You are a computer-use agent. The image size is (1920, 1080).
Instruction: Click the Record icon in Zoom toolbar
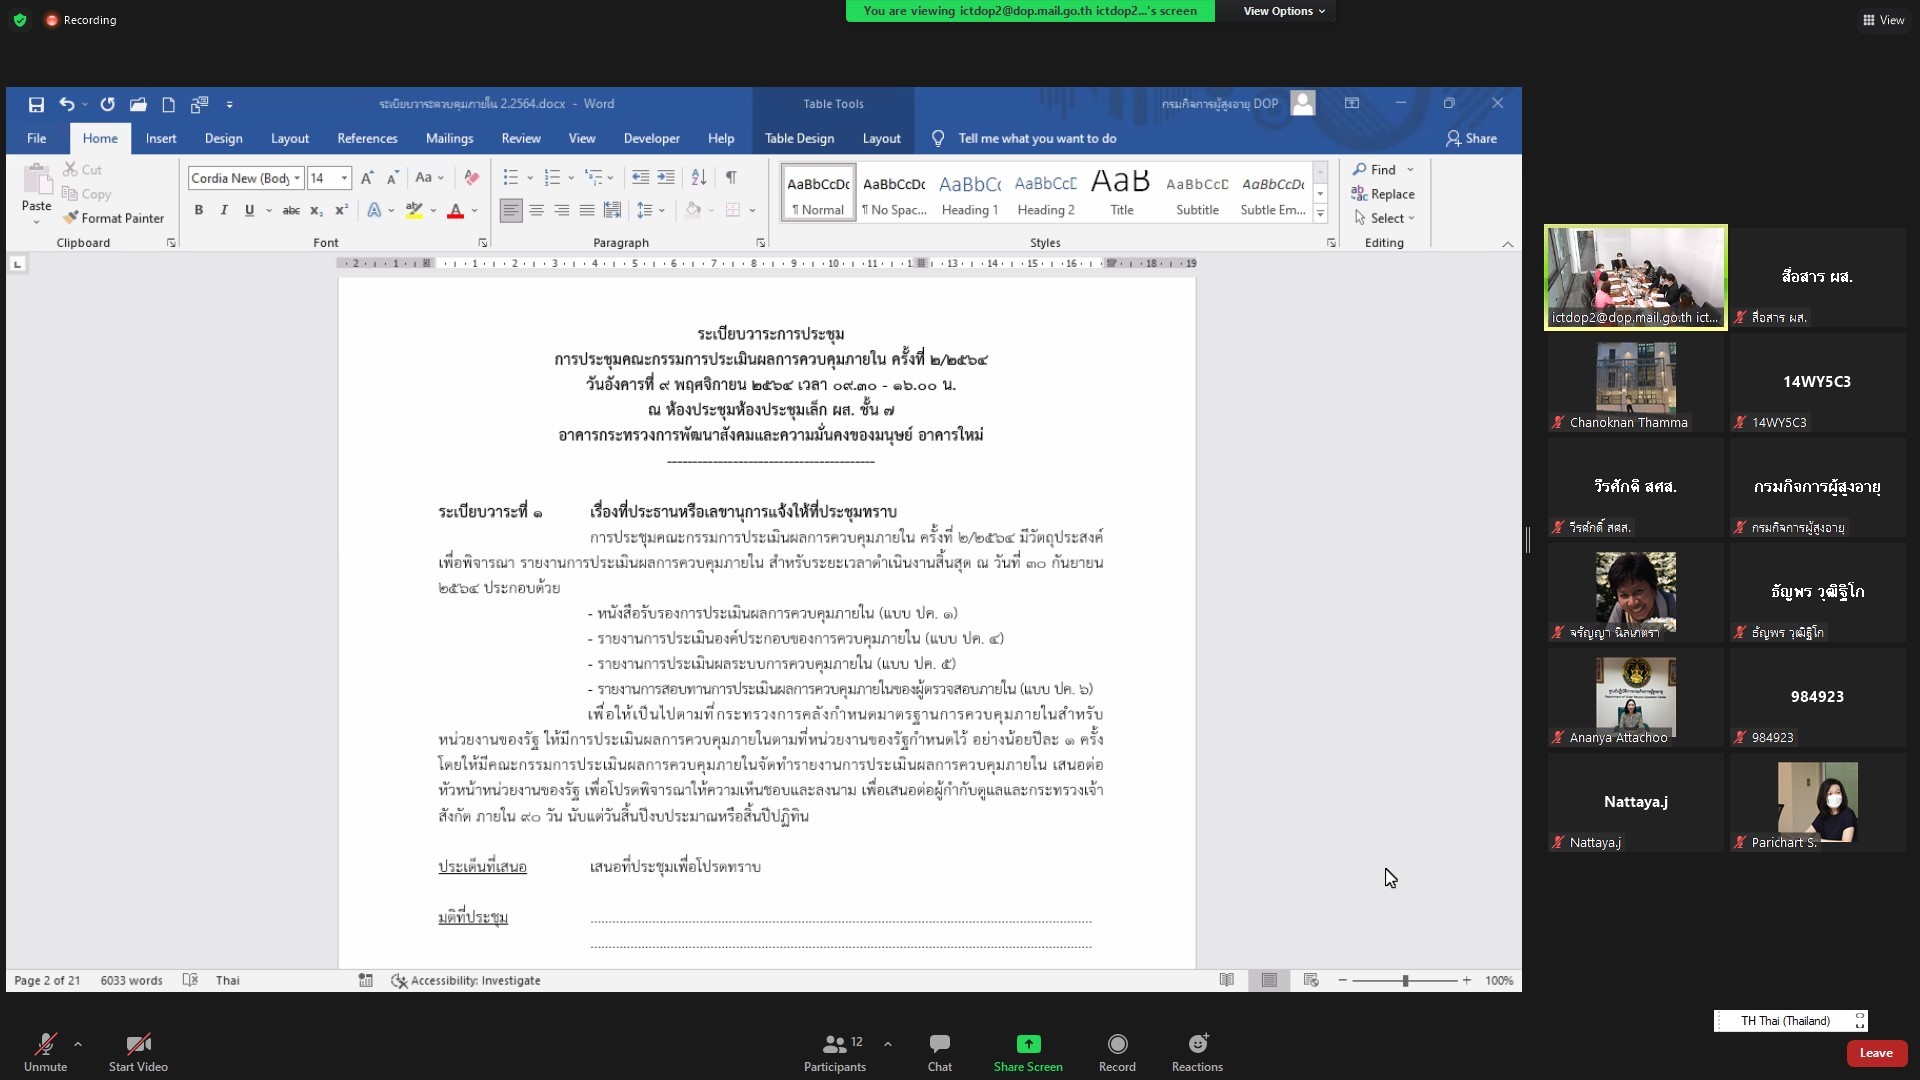(x=1117, y=1044)
